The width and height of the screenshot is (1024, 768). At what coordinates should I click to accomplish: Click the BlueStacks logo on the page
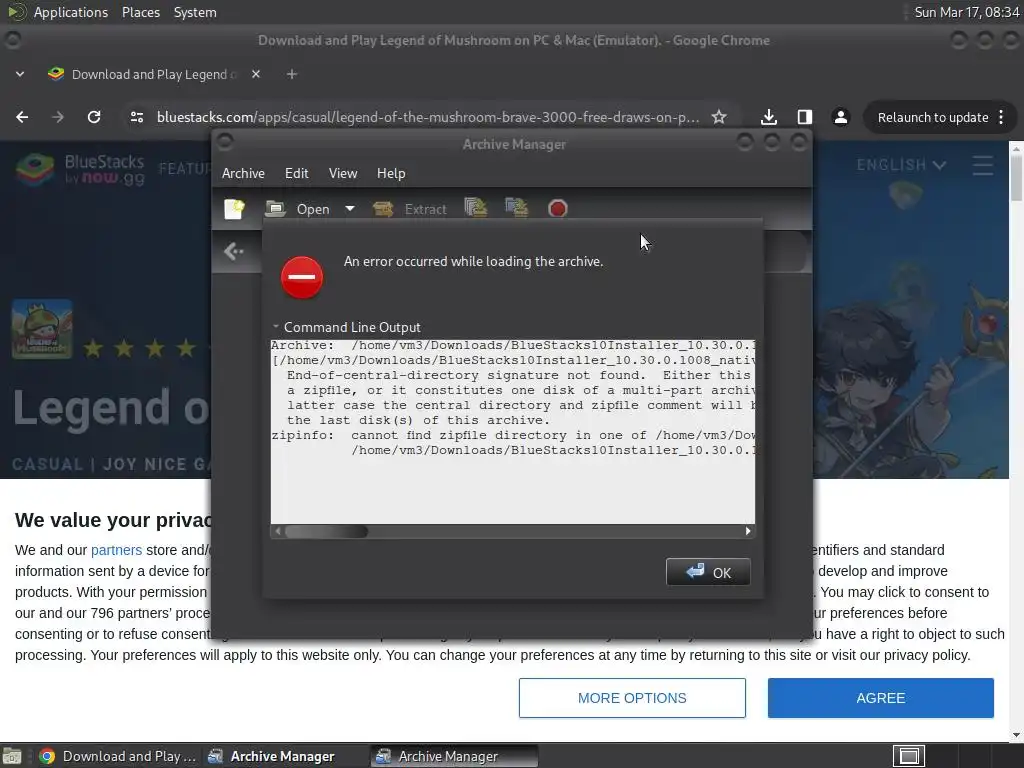[x=80, y=169]
